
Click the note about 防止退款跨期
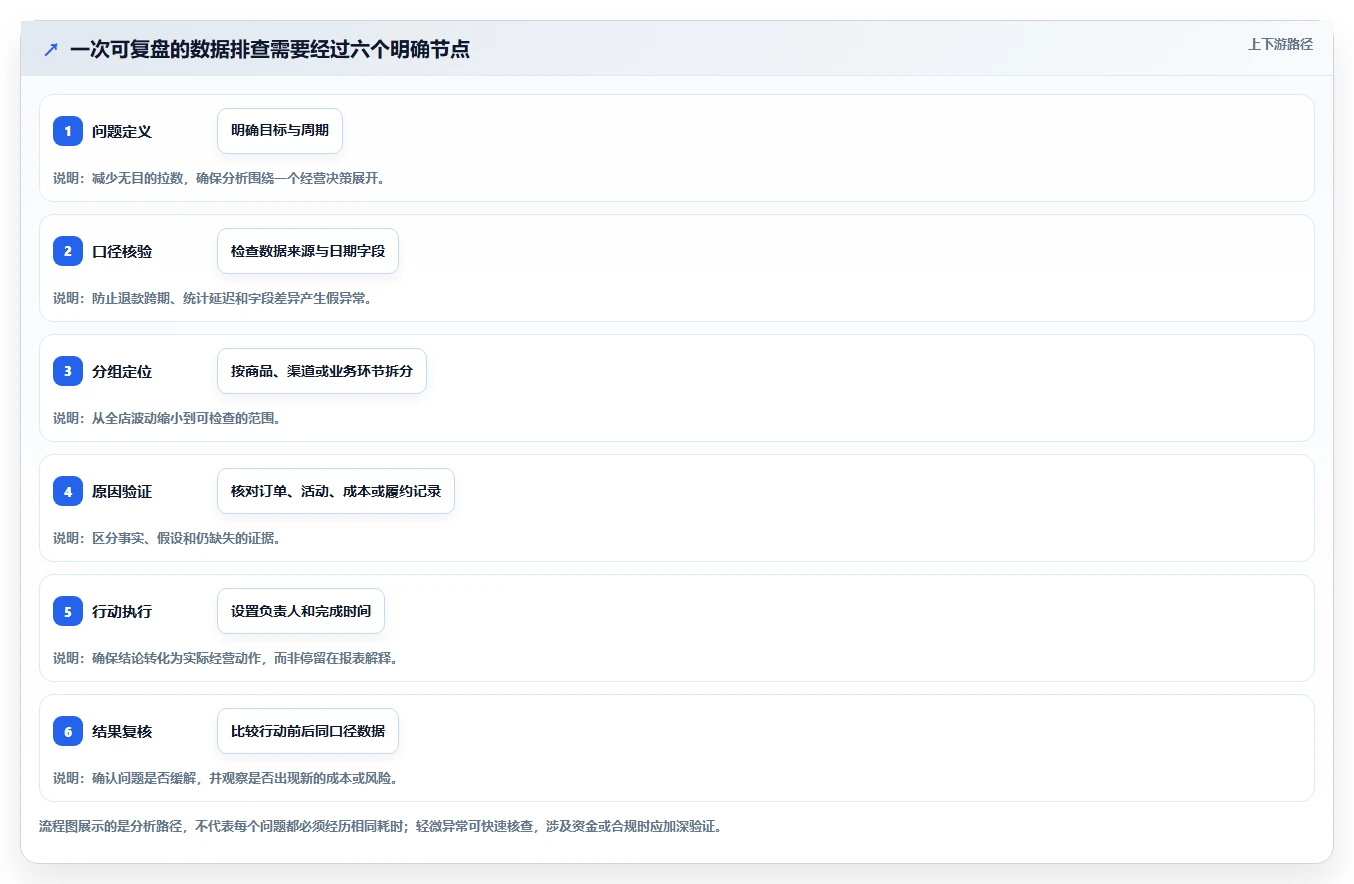[x=213, y=298]
